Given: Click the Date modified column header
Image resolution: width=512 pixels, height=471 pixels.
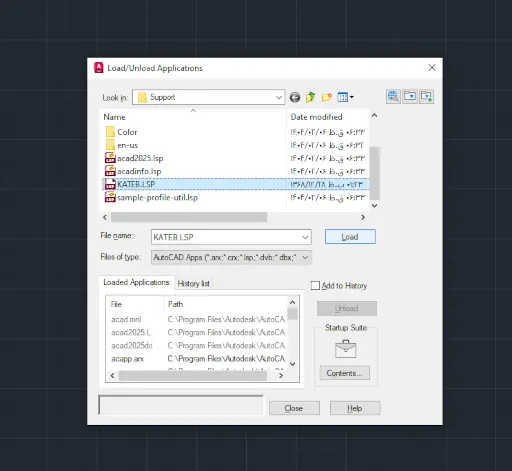Looking at the screenshot, I should (316, 117).
